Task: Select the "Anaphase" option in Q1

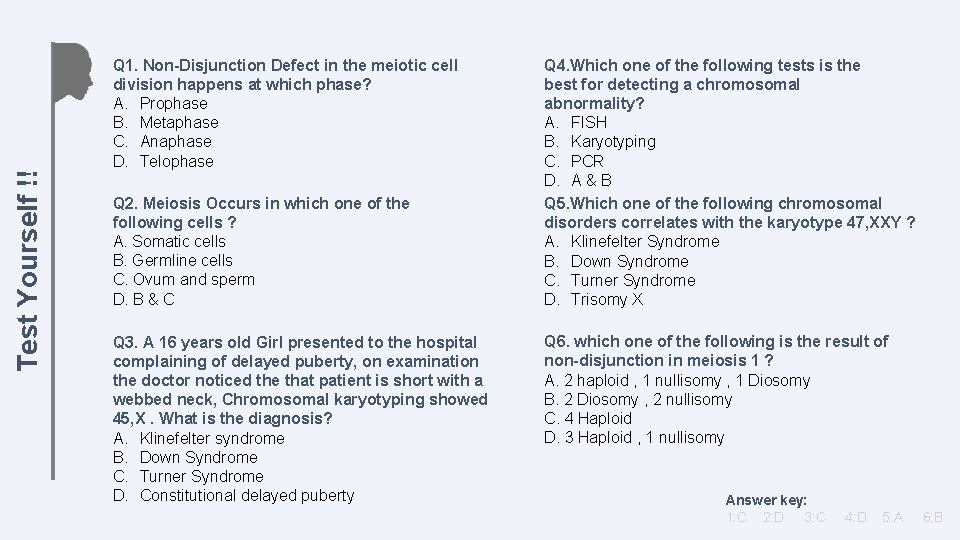Action: pos(175,141)
